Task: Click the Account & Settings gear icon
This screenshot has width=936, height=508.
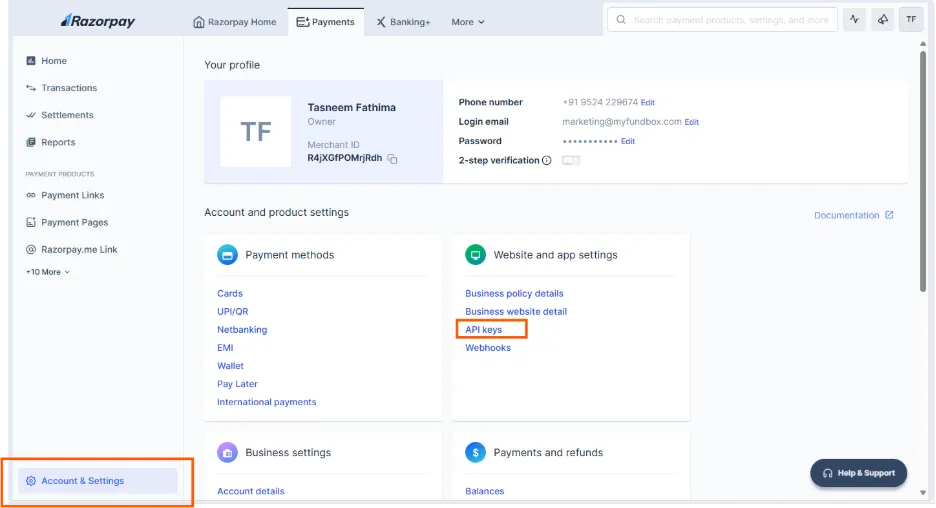Action: point(31,481)
